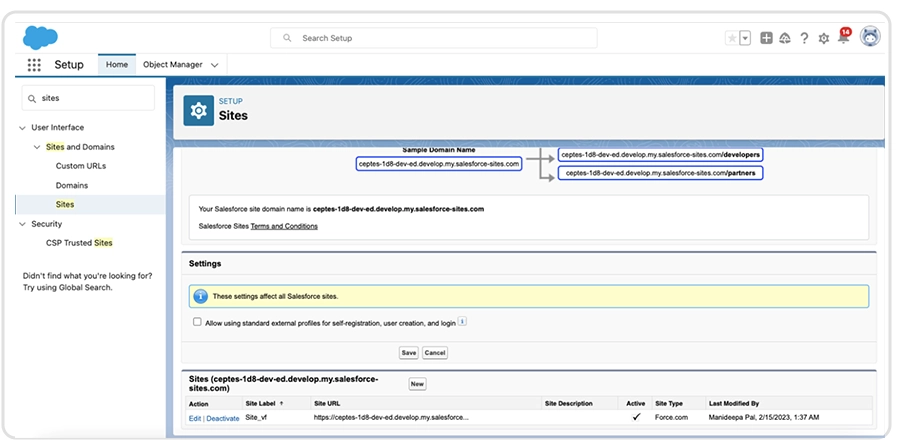Open the Trailhead guidance icon
This screenshot has height=444, width=900.
[x=785, y=38]
